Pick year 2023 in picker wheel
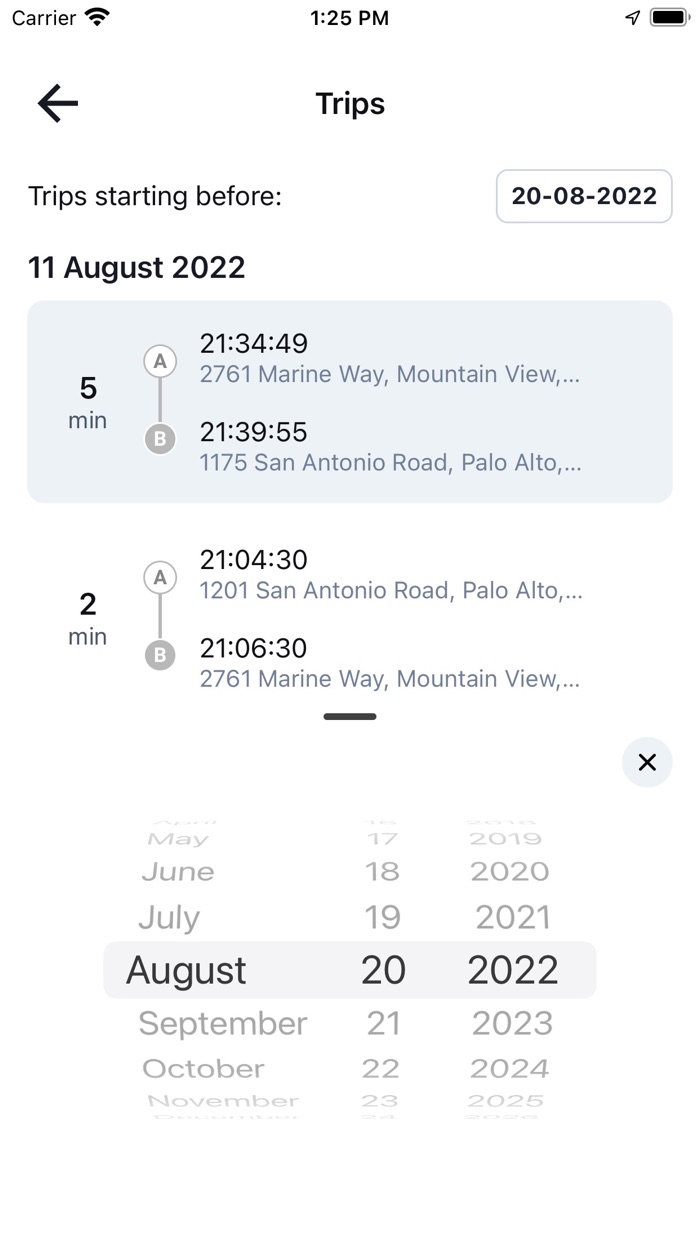The image size is (700, 1244). [x=512, y=1023]
